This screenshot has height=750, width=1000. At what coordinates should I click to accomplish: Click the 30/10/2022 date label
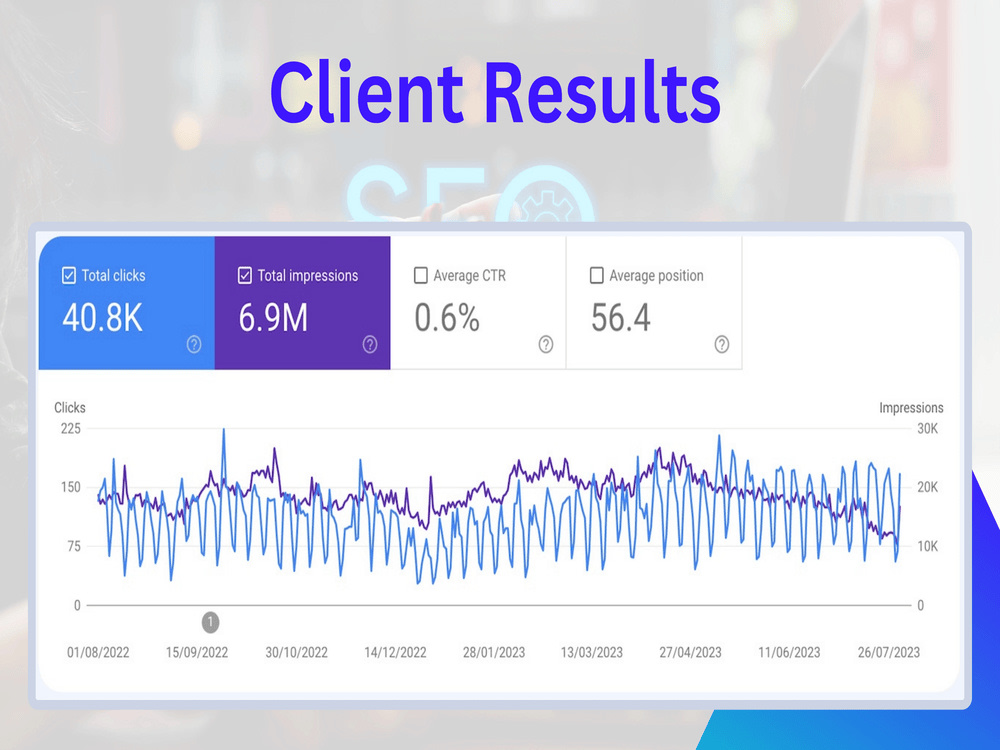[297, 652]
